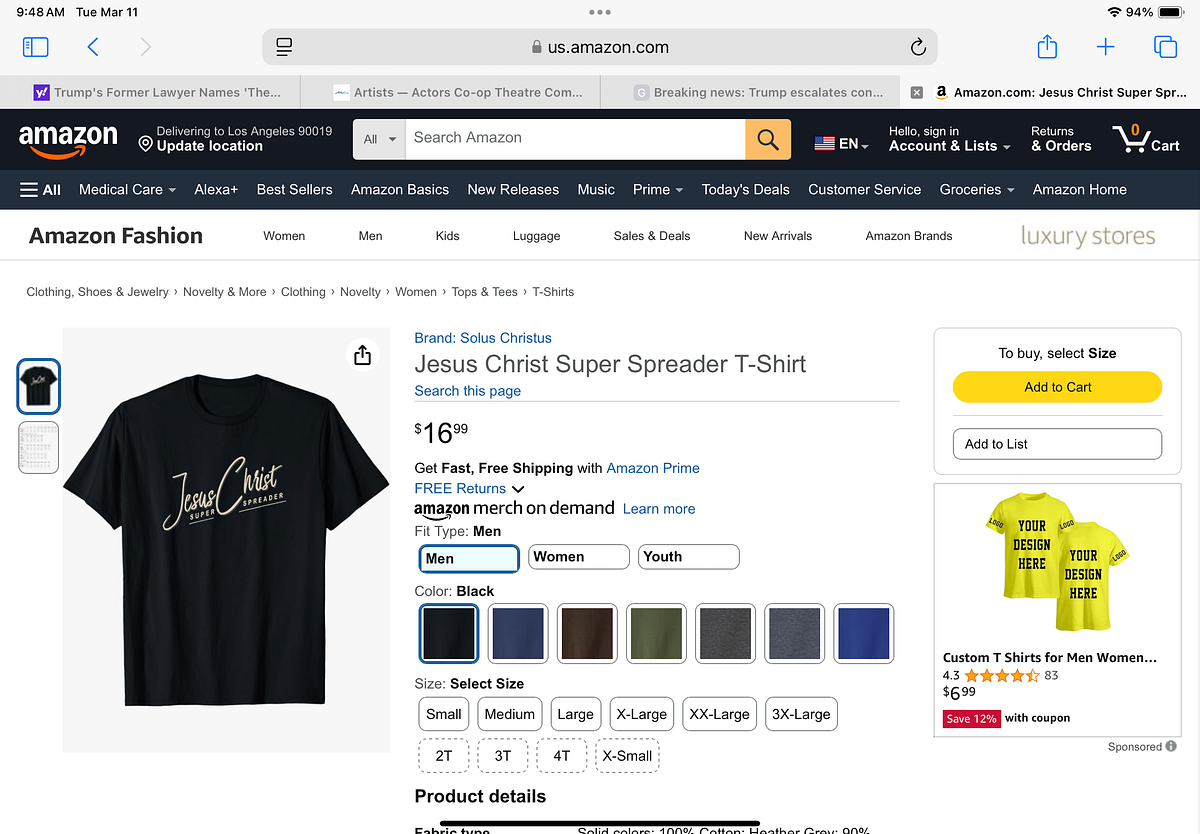Tap Safari share icon in toolbar

point(1046,46)
